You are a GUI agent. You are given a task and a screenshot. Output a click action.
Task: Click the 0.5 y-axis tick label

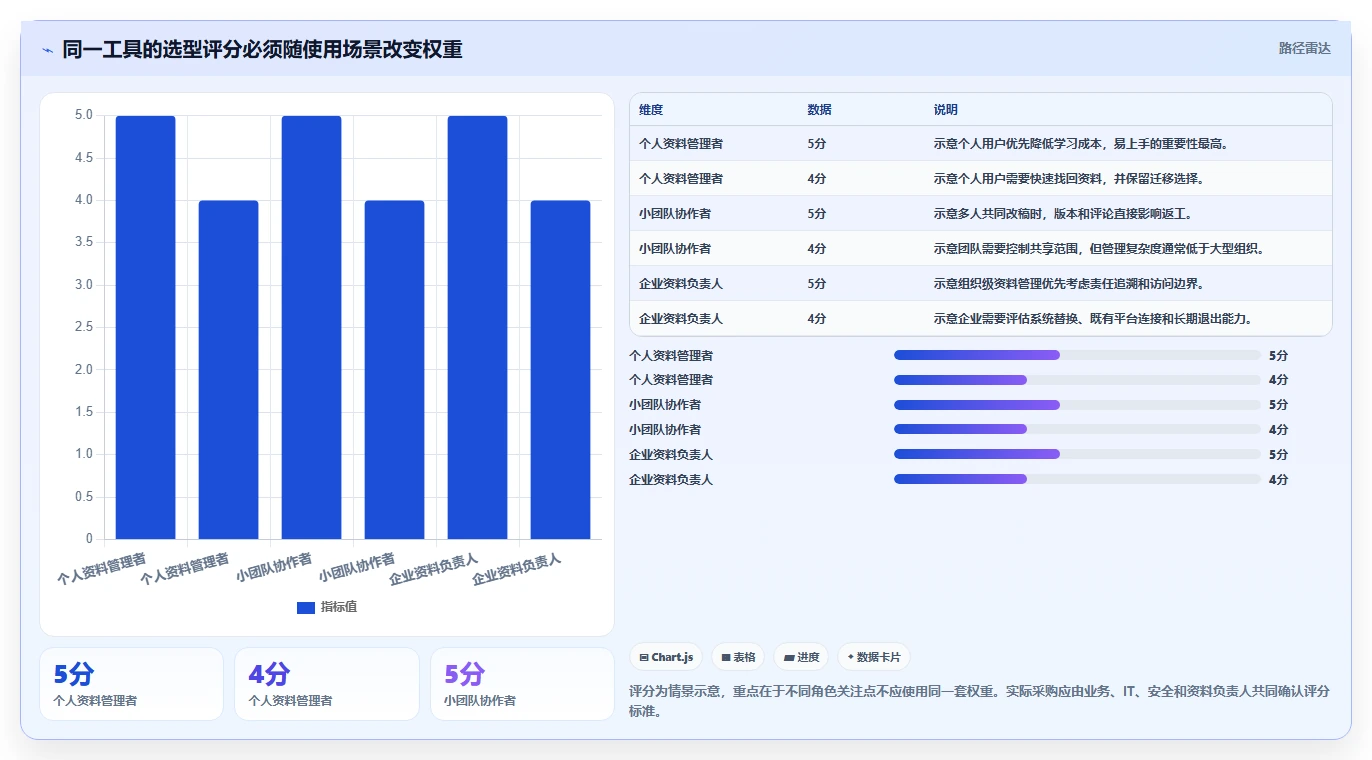[x=84, y=496]
